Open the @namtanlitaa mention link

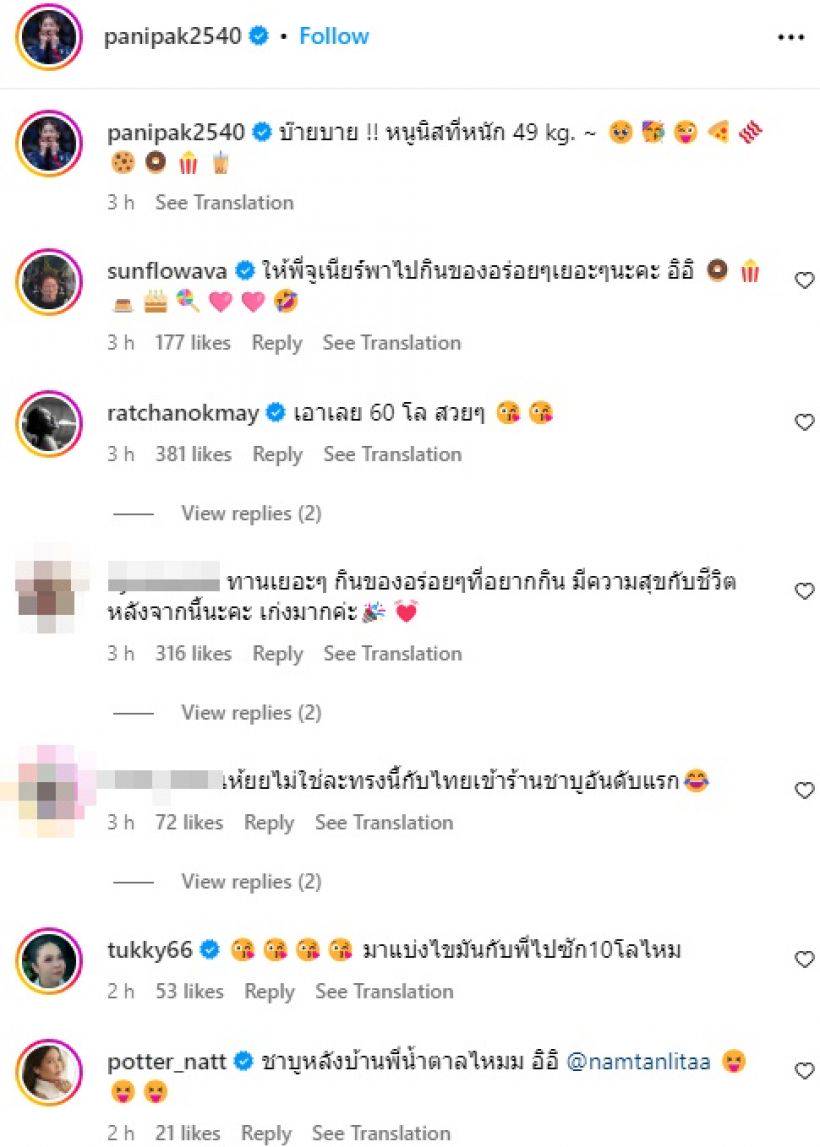coord(639,1061)
